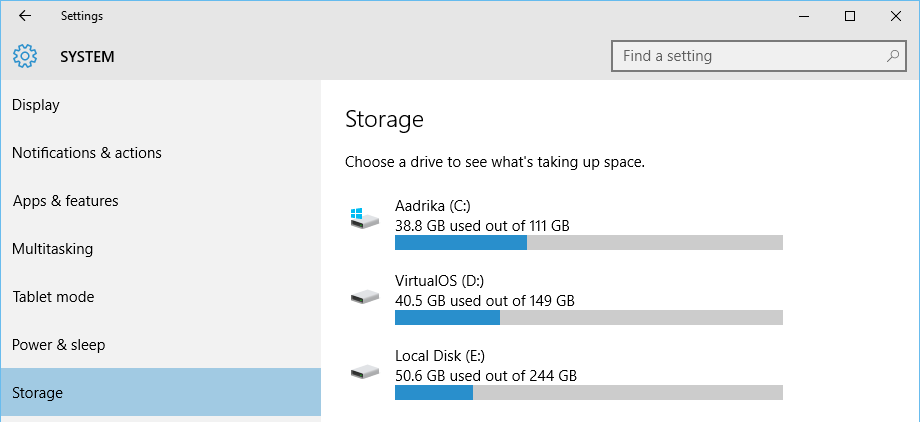Open the Display settings page
This screenshot has height=422, width=920.
161,104
